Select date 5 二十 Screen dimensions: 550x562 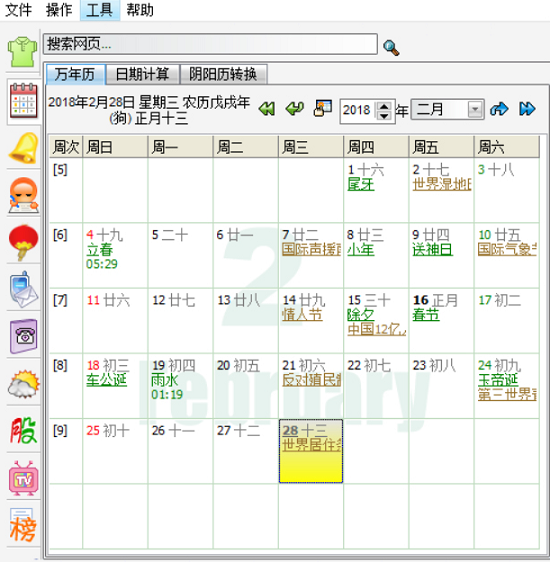point(170,235)
